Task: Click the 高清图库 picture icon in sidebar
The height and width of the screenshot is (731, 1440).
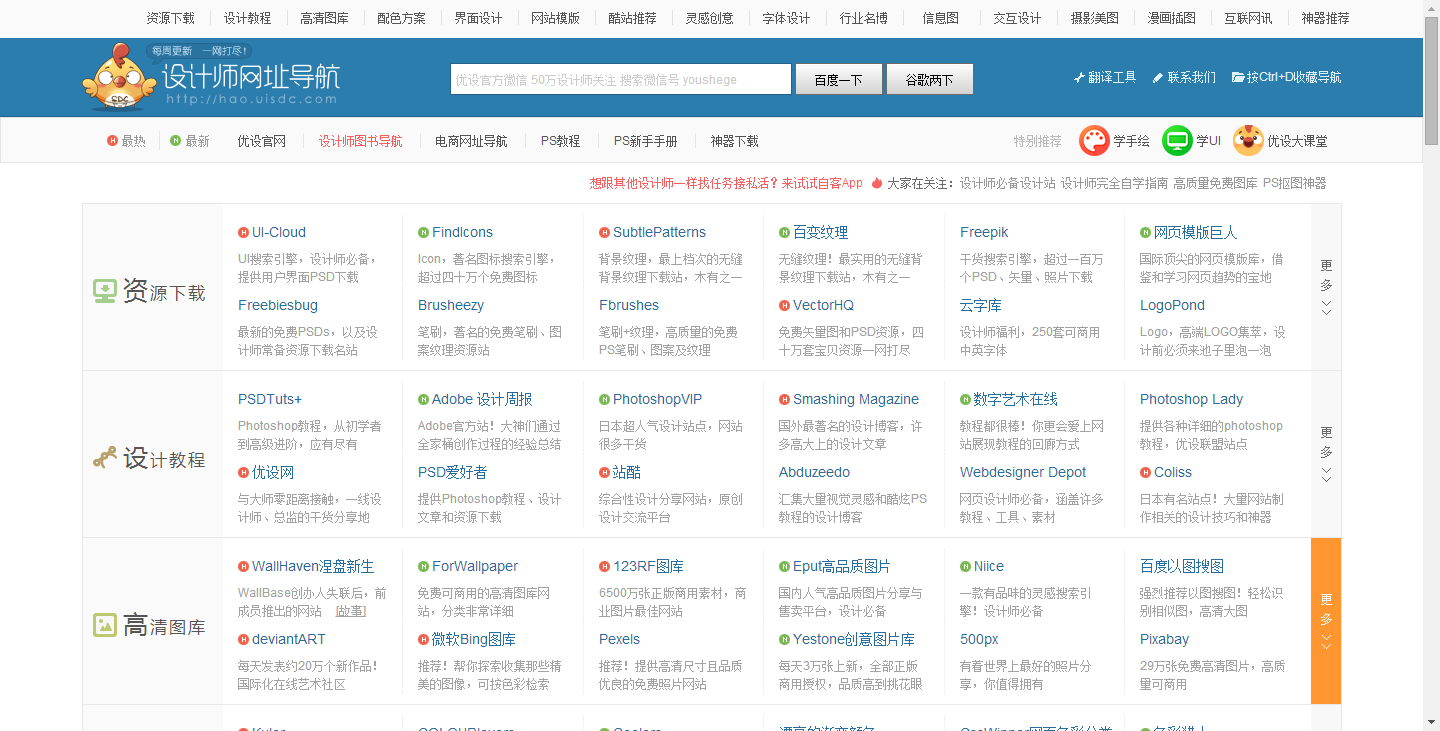Action: tap(106, 623)
